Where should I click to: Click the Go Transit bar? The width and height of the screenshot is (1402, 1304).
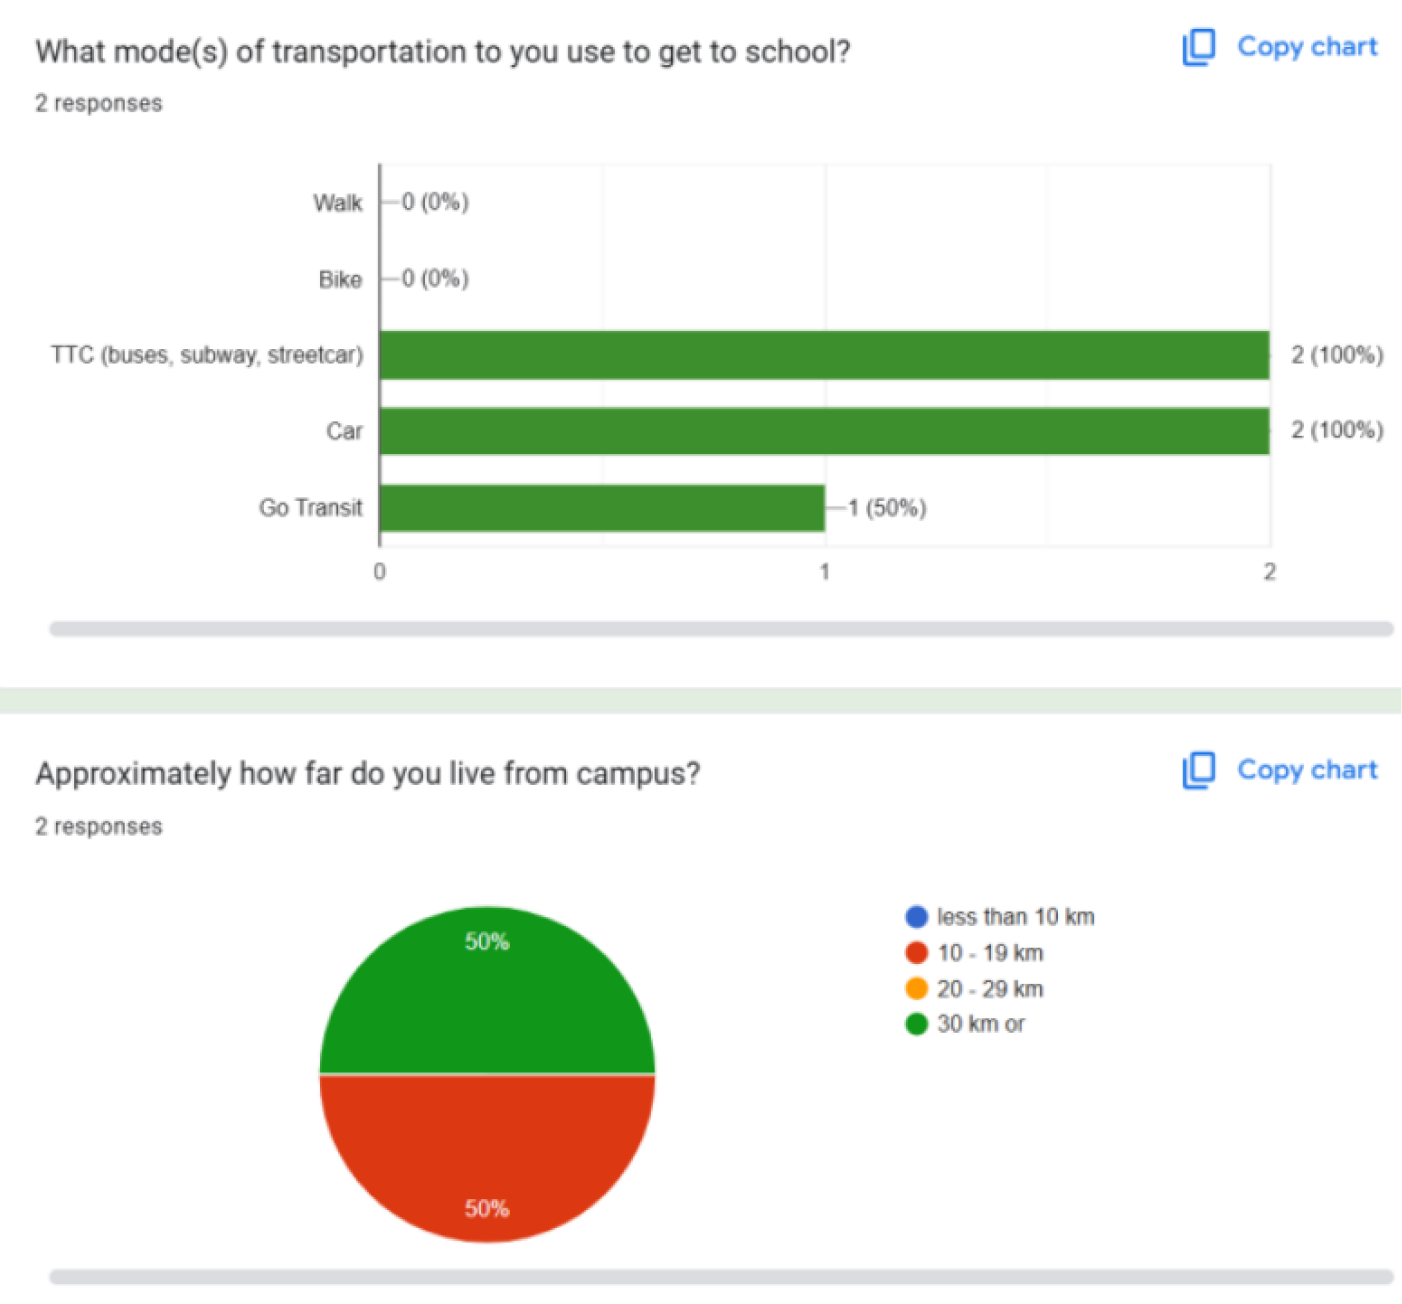[602, 508]
